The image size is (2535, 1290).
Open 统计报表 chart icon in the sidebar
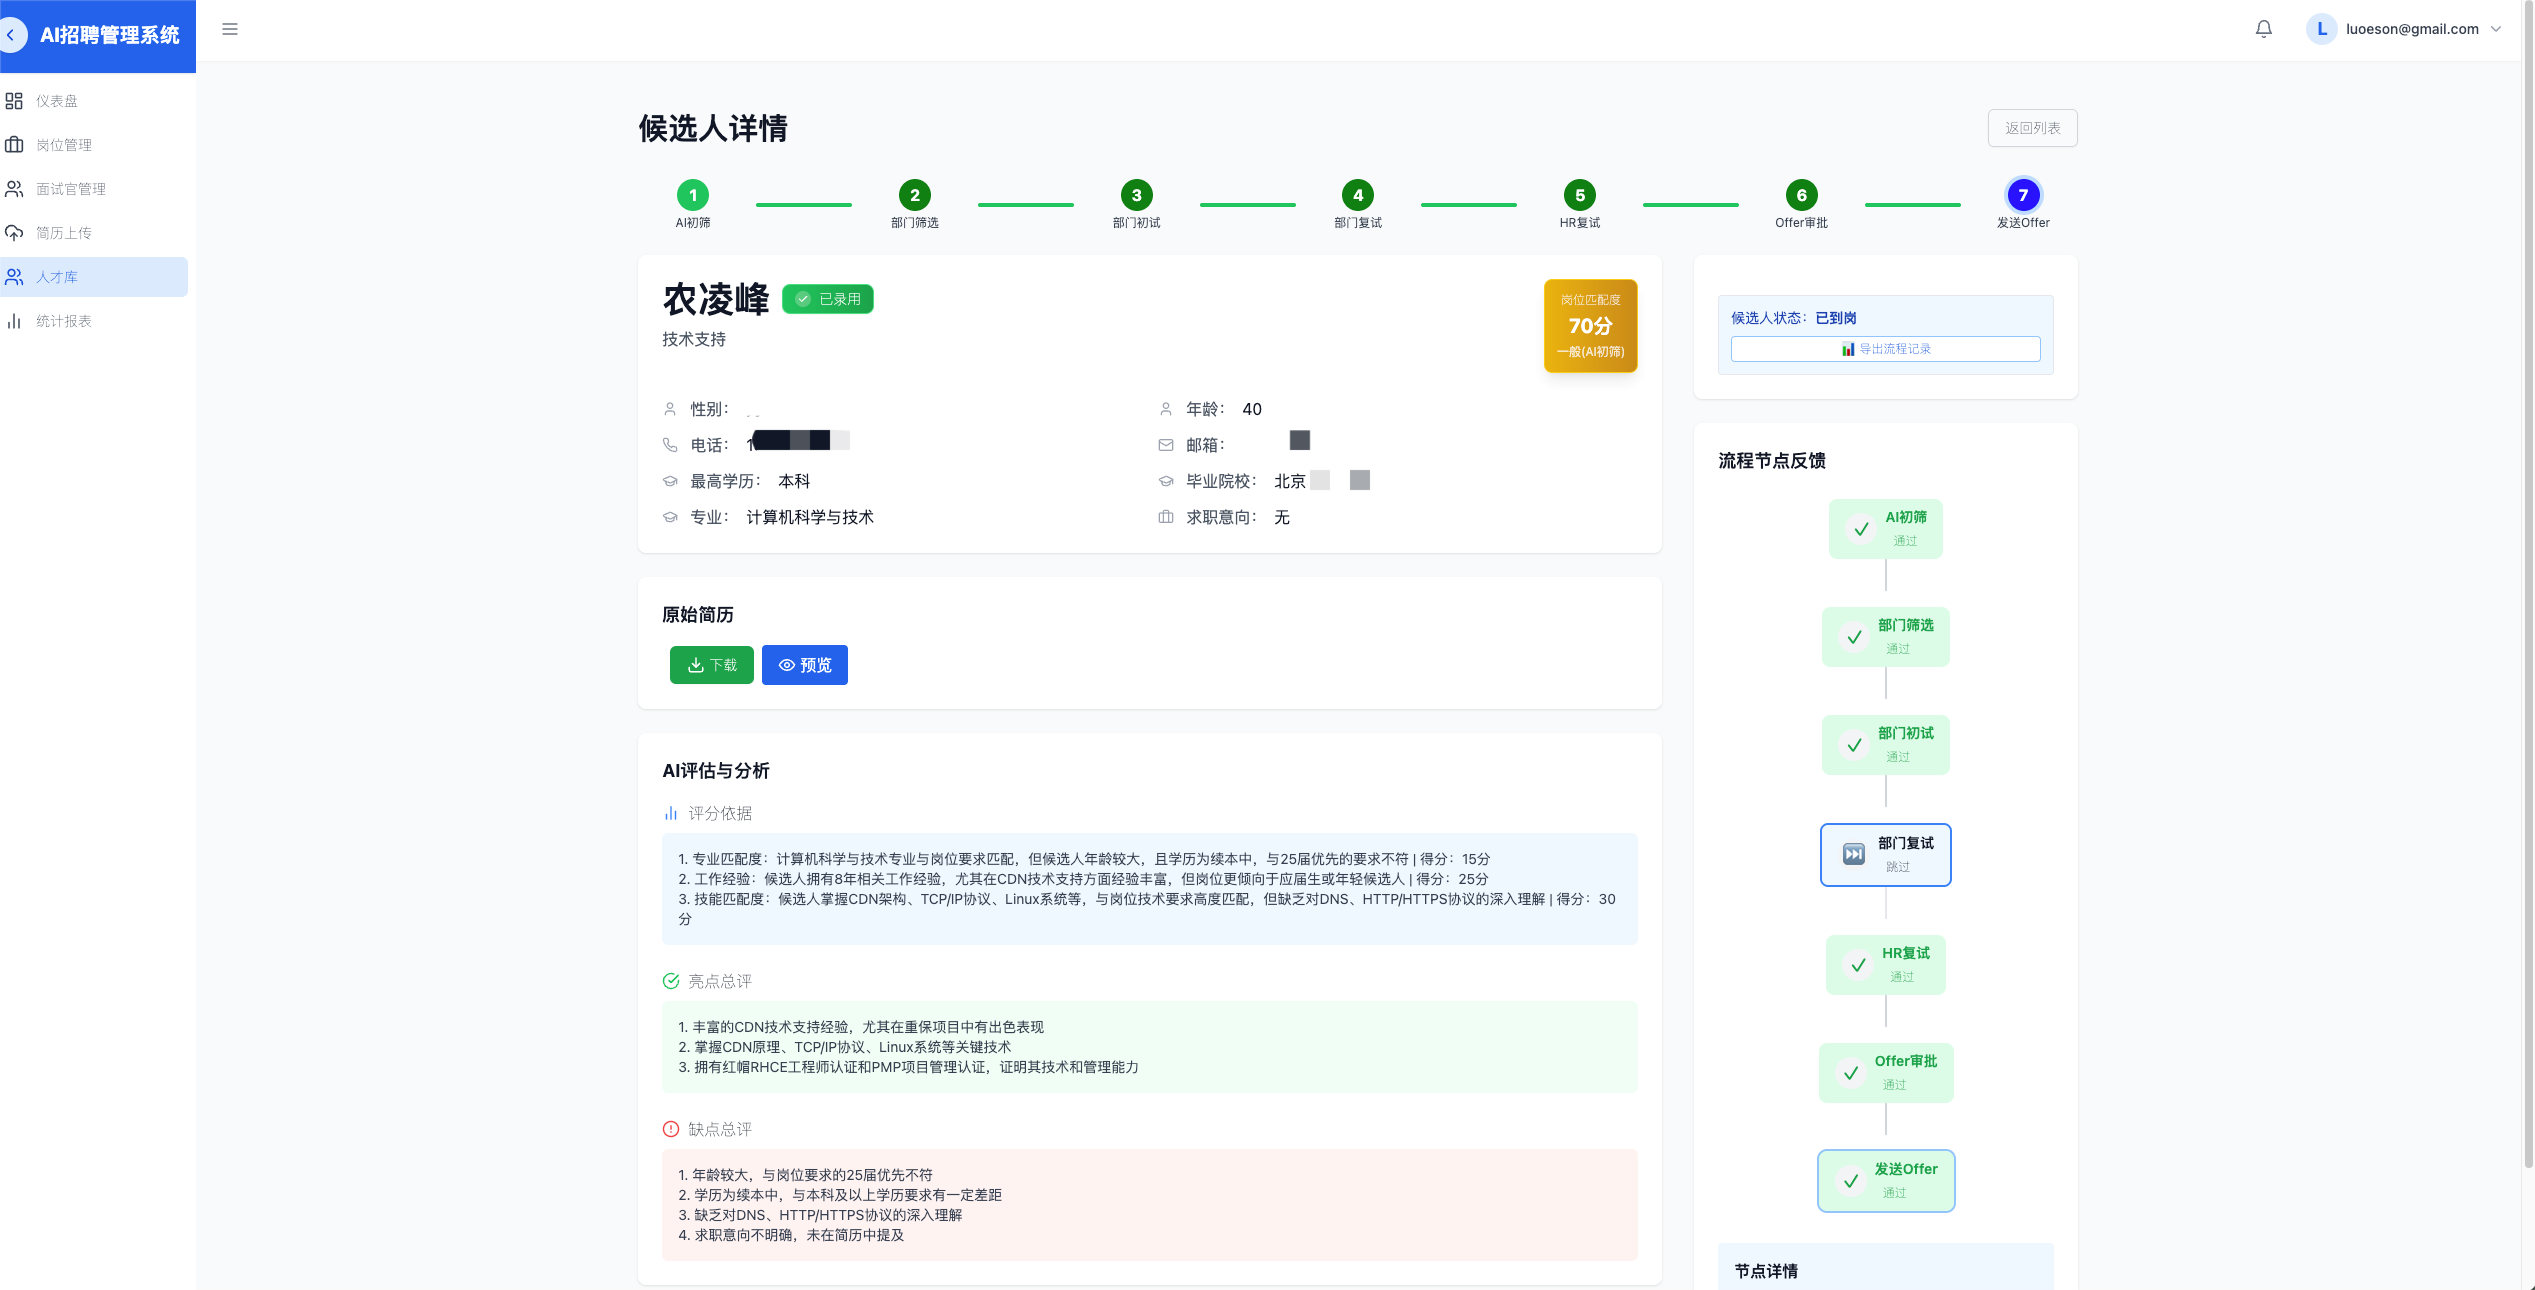[14, 321]
